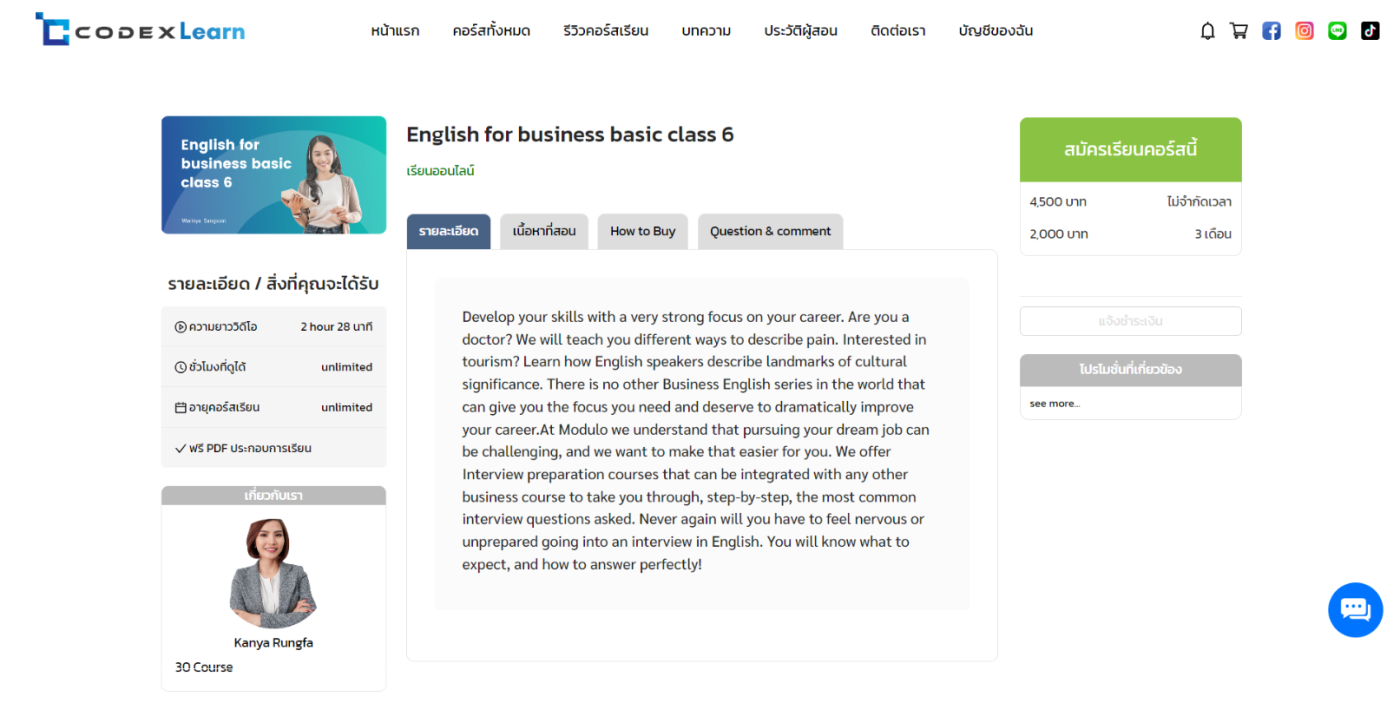Select the รายละเอียด tab
This screenshot has height=723, width=1400.
[448, 231]
